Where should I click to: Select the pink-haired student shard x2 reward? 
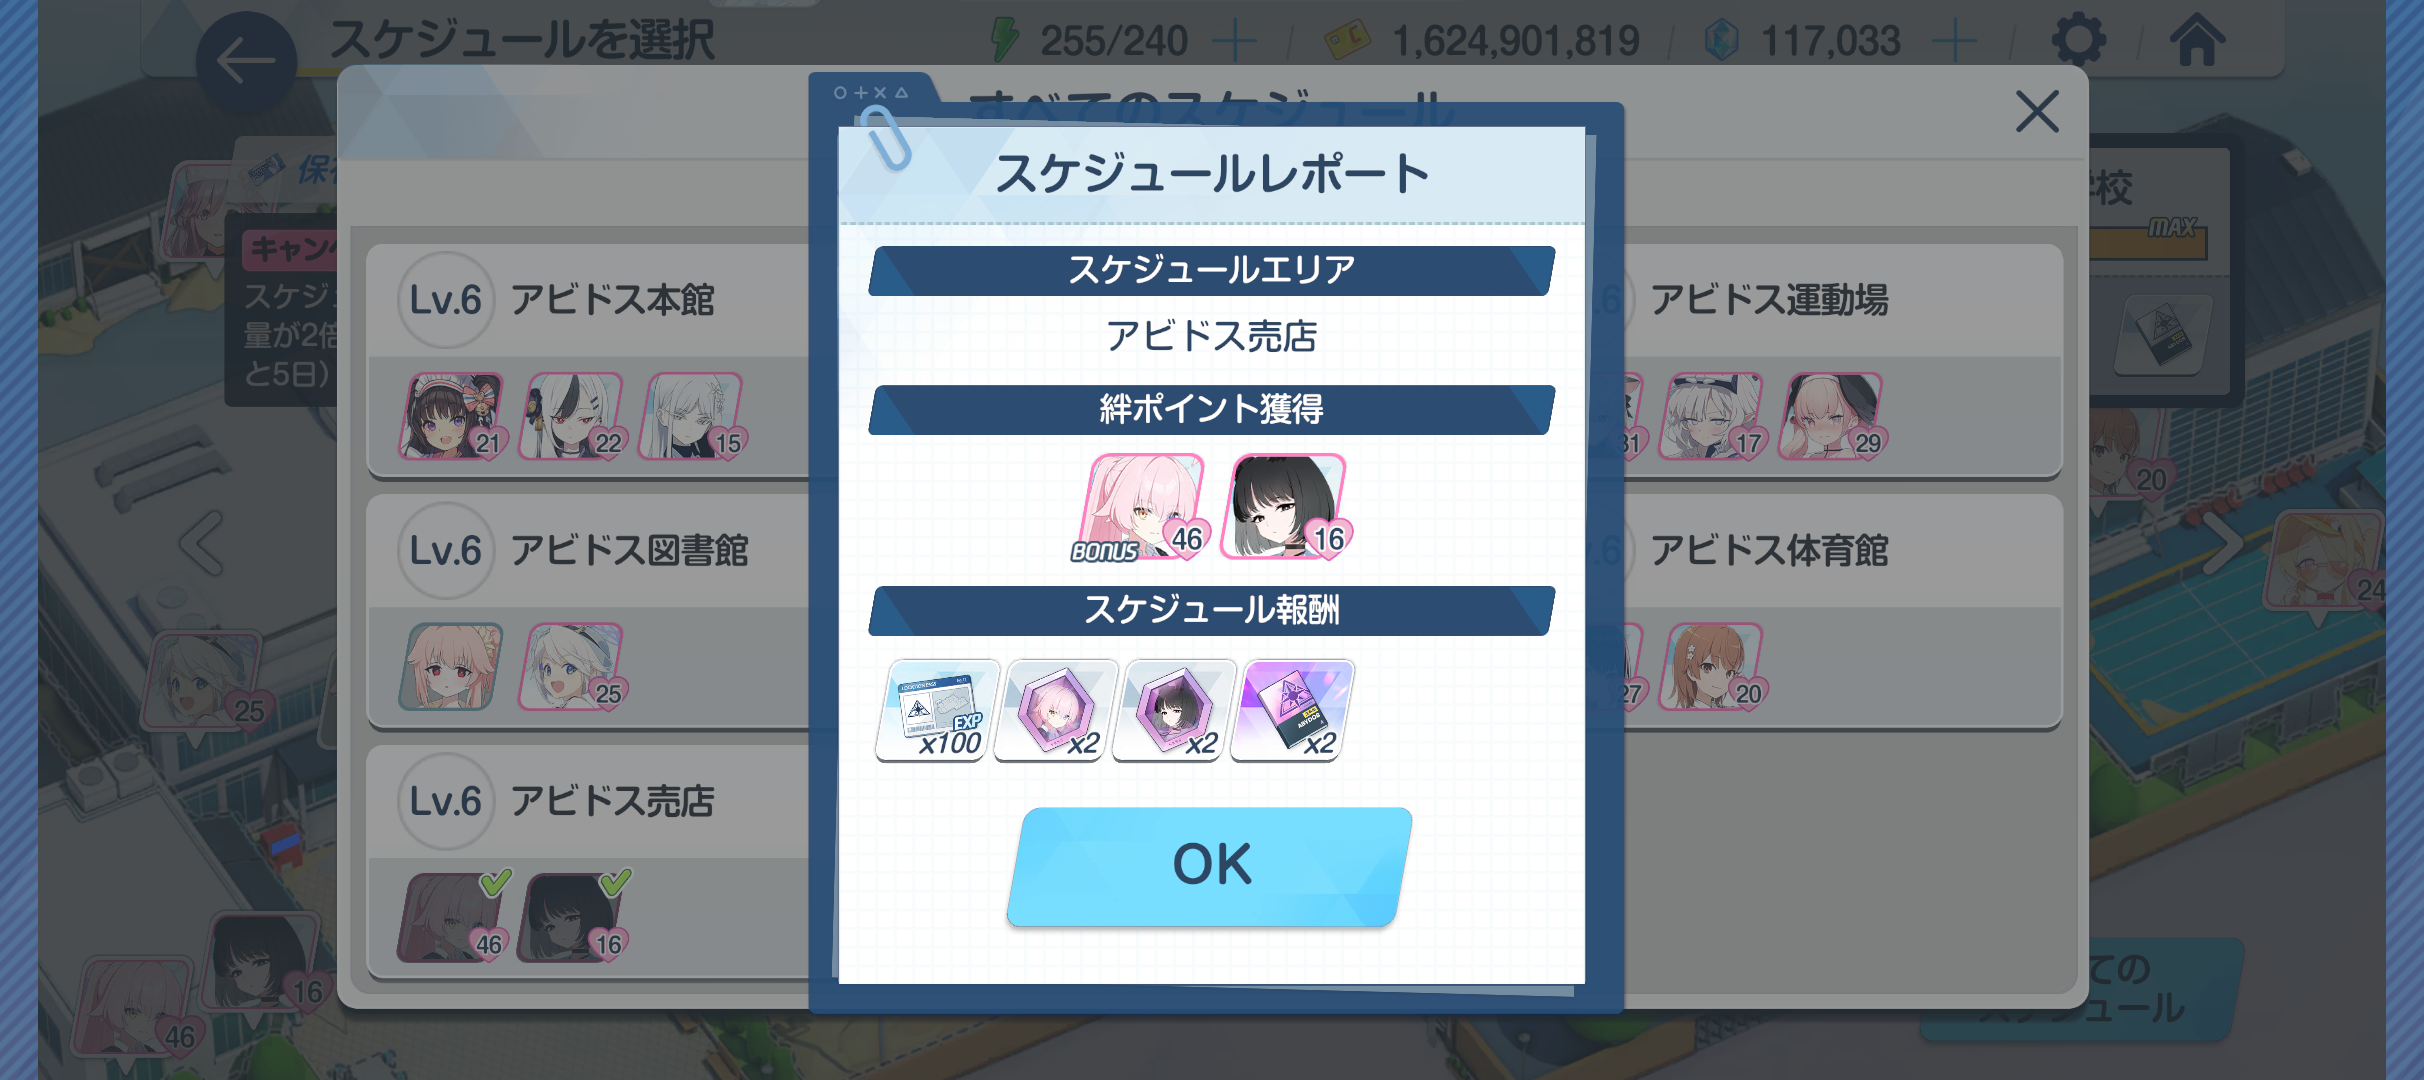coord(1056,710)
